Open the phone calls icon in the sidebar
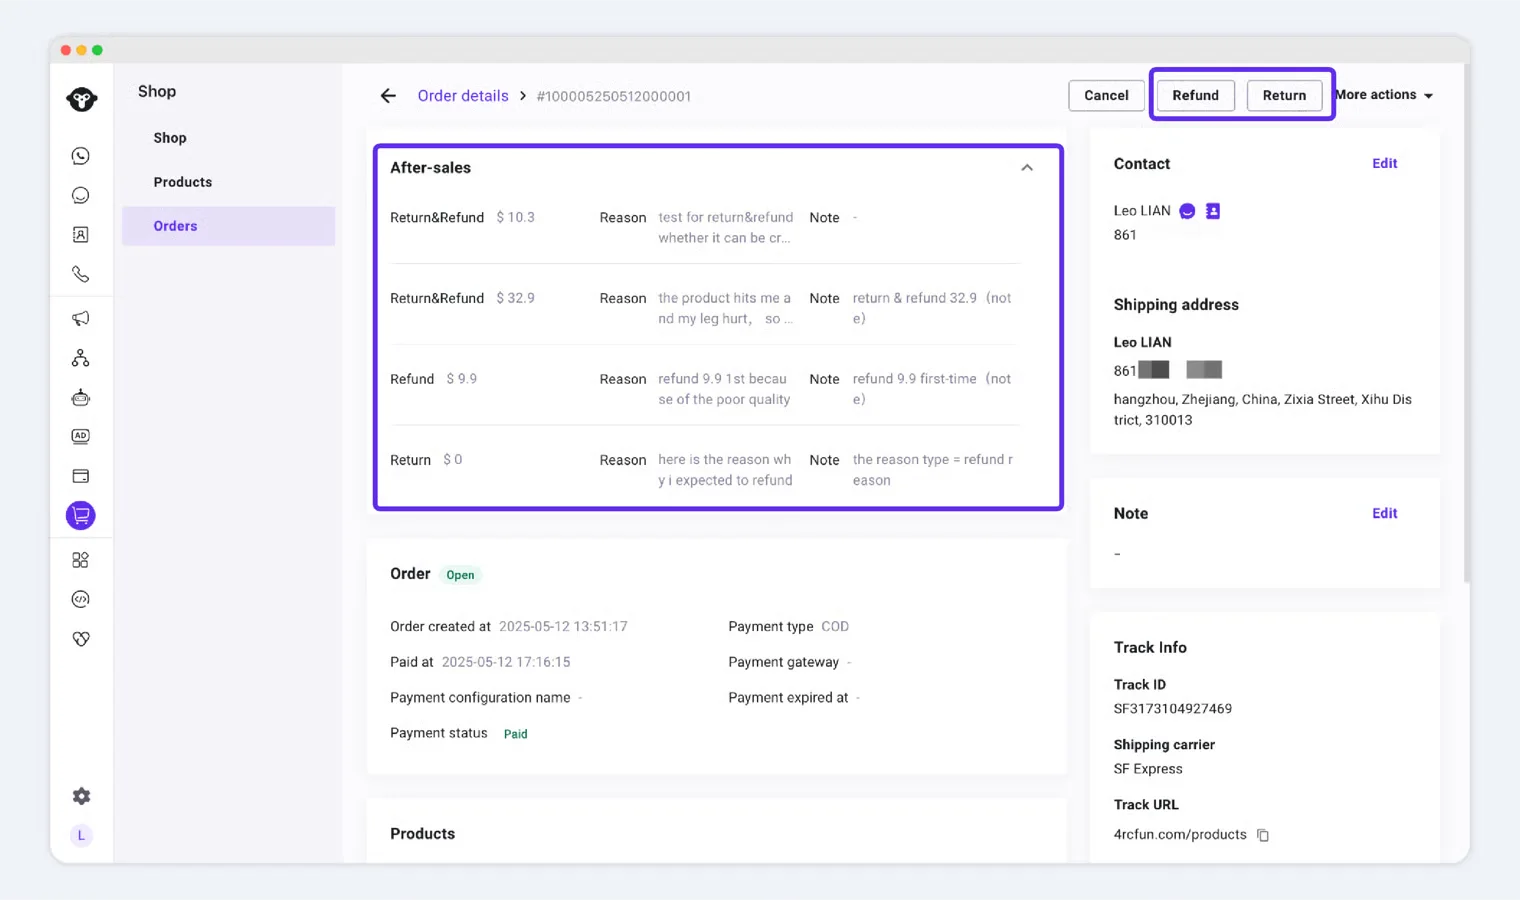 click(81, 274)
